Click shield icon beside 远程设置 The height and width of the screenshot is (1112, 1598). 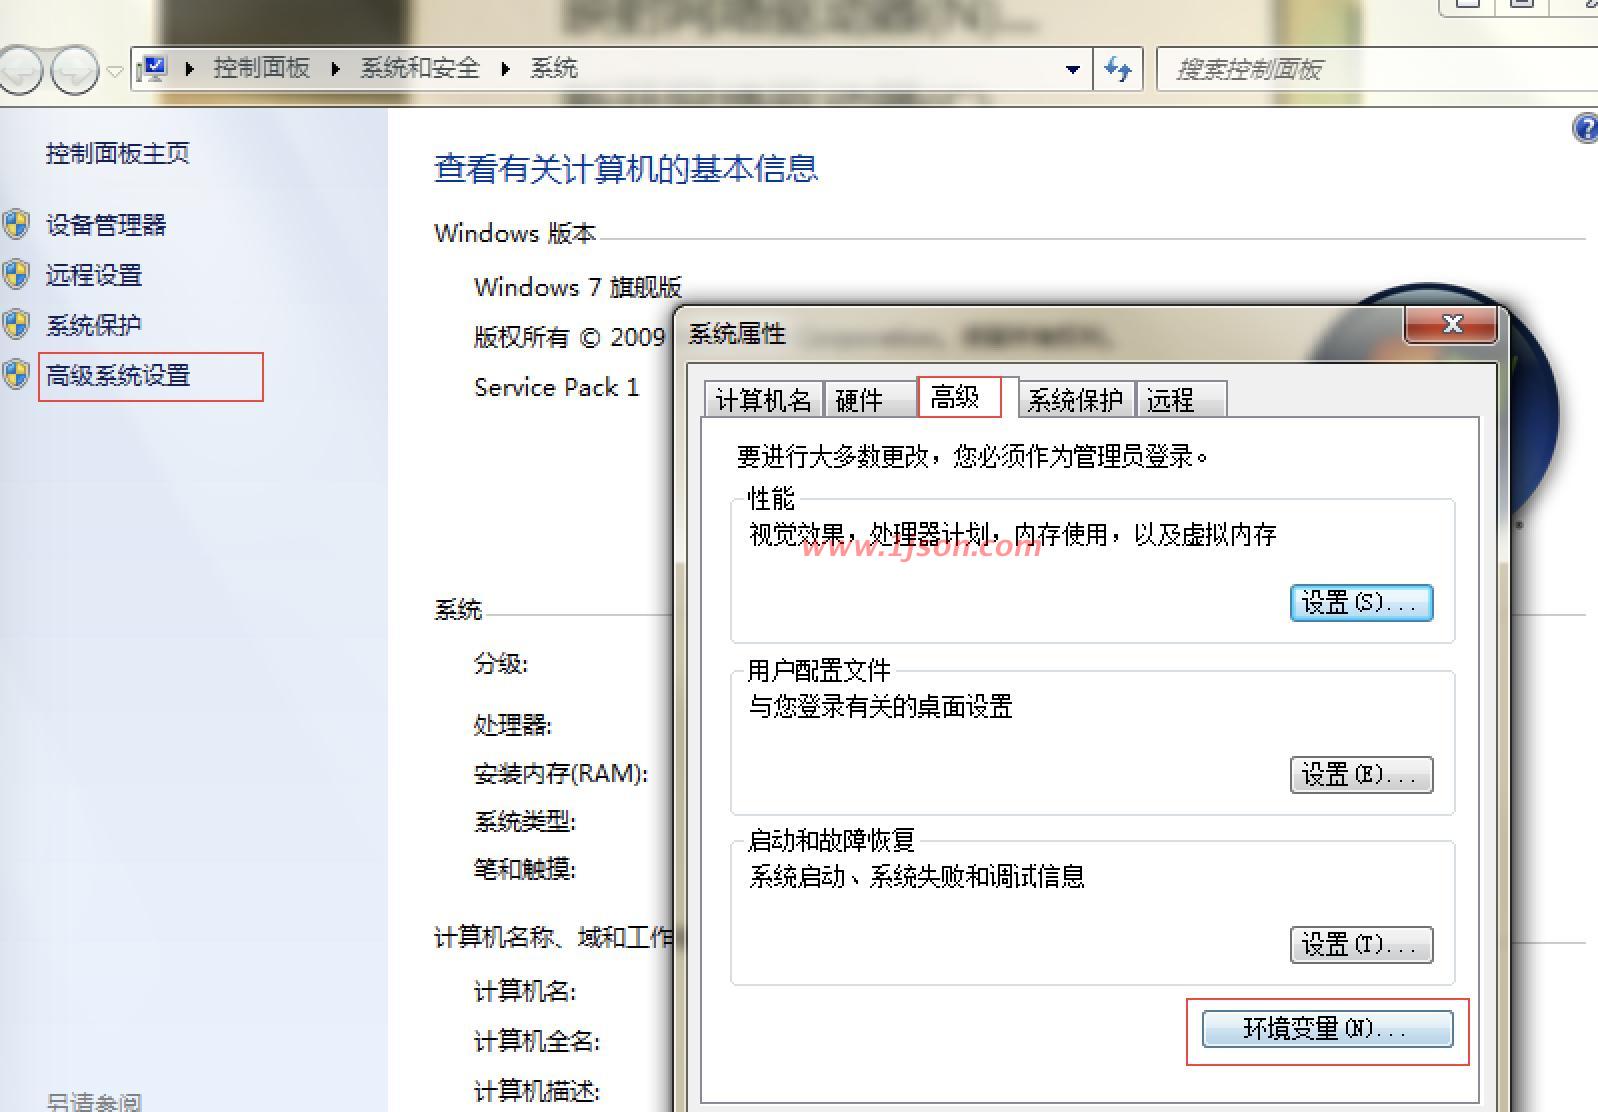tap(16, 275)
